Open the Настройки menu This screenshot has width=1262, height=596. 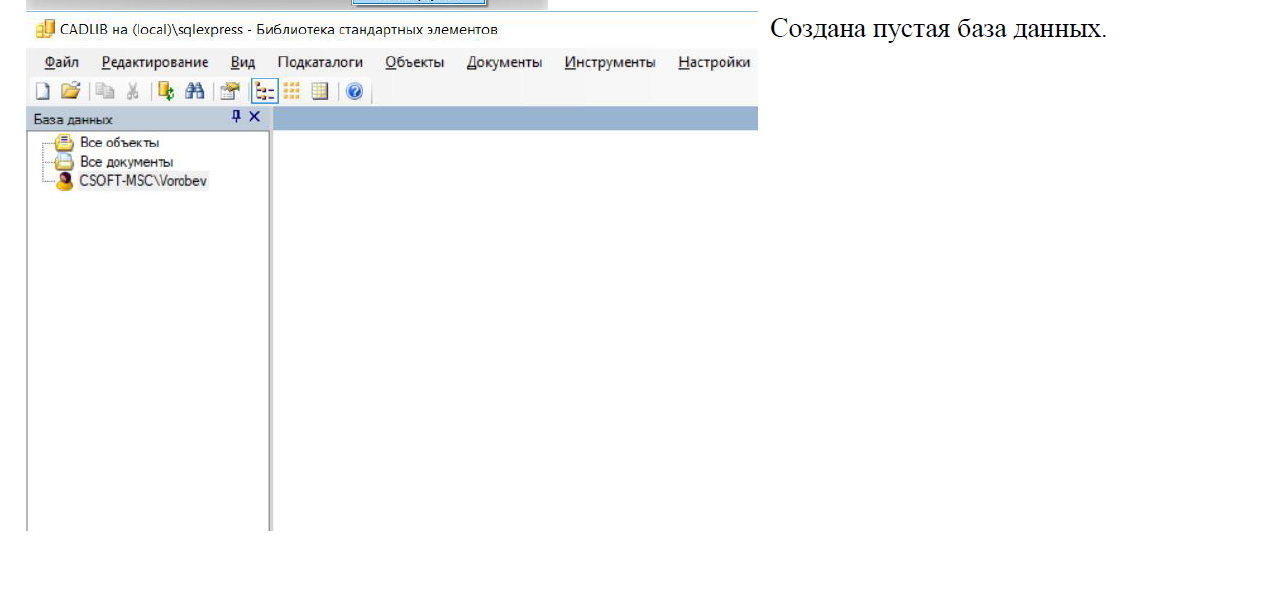(714, 62)
